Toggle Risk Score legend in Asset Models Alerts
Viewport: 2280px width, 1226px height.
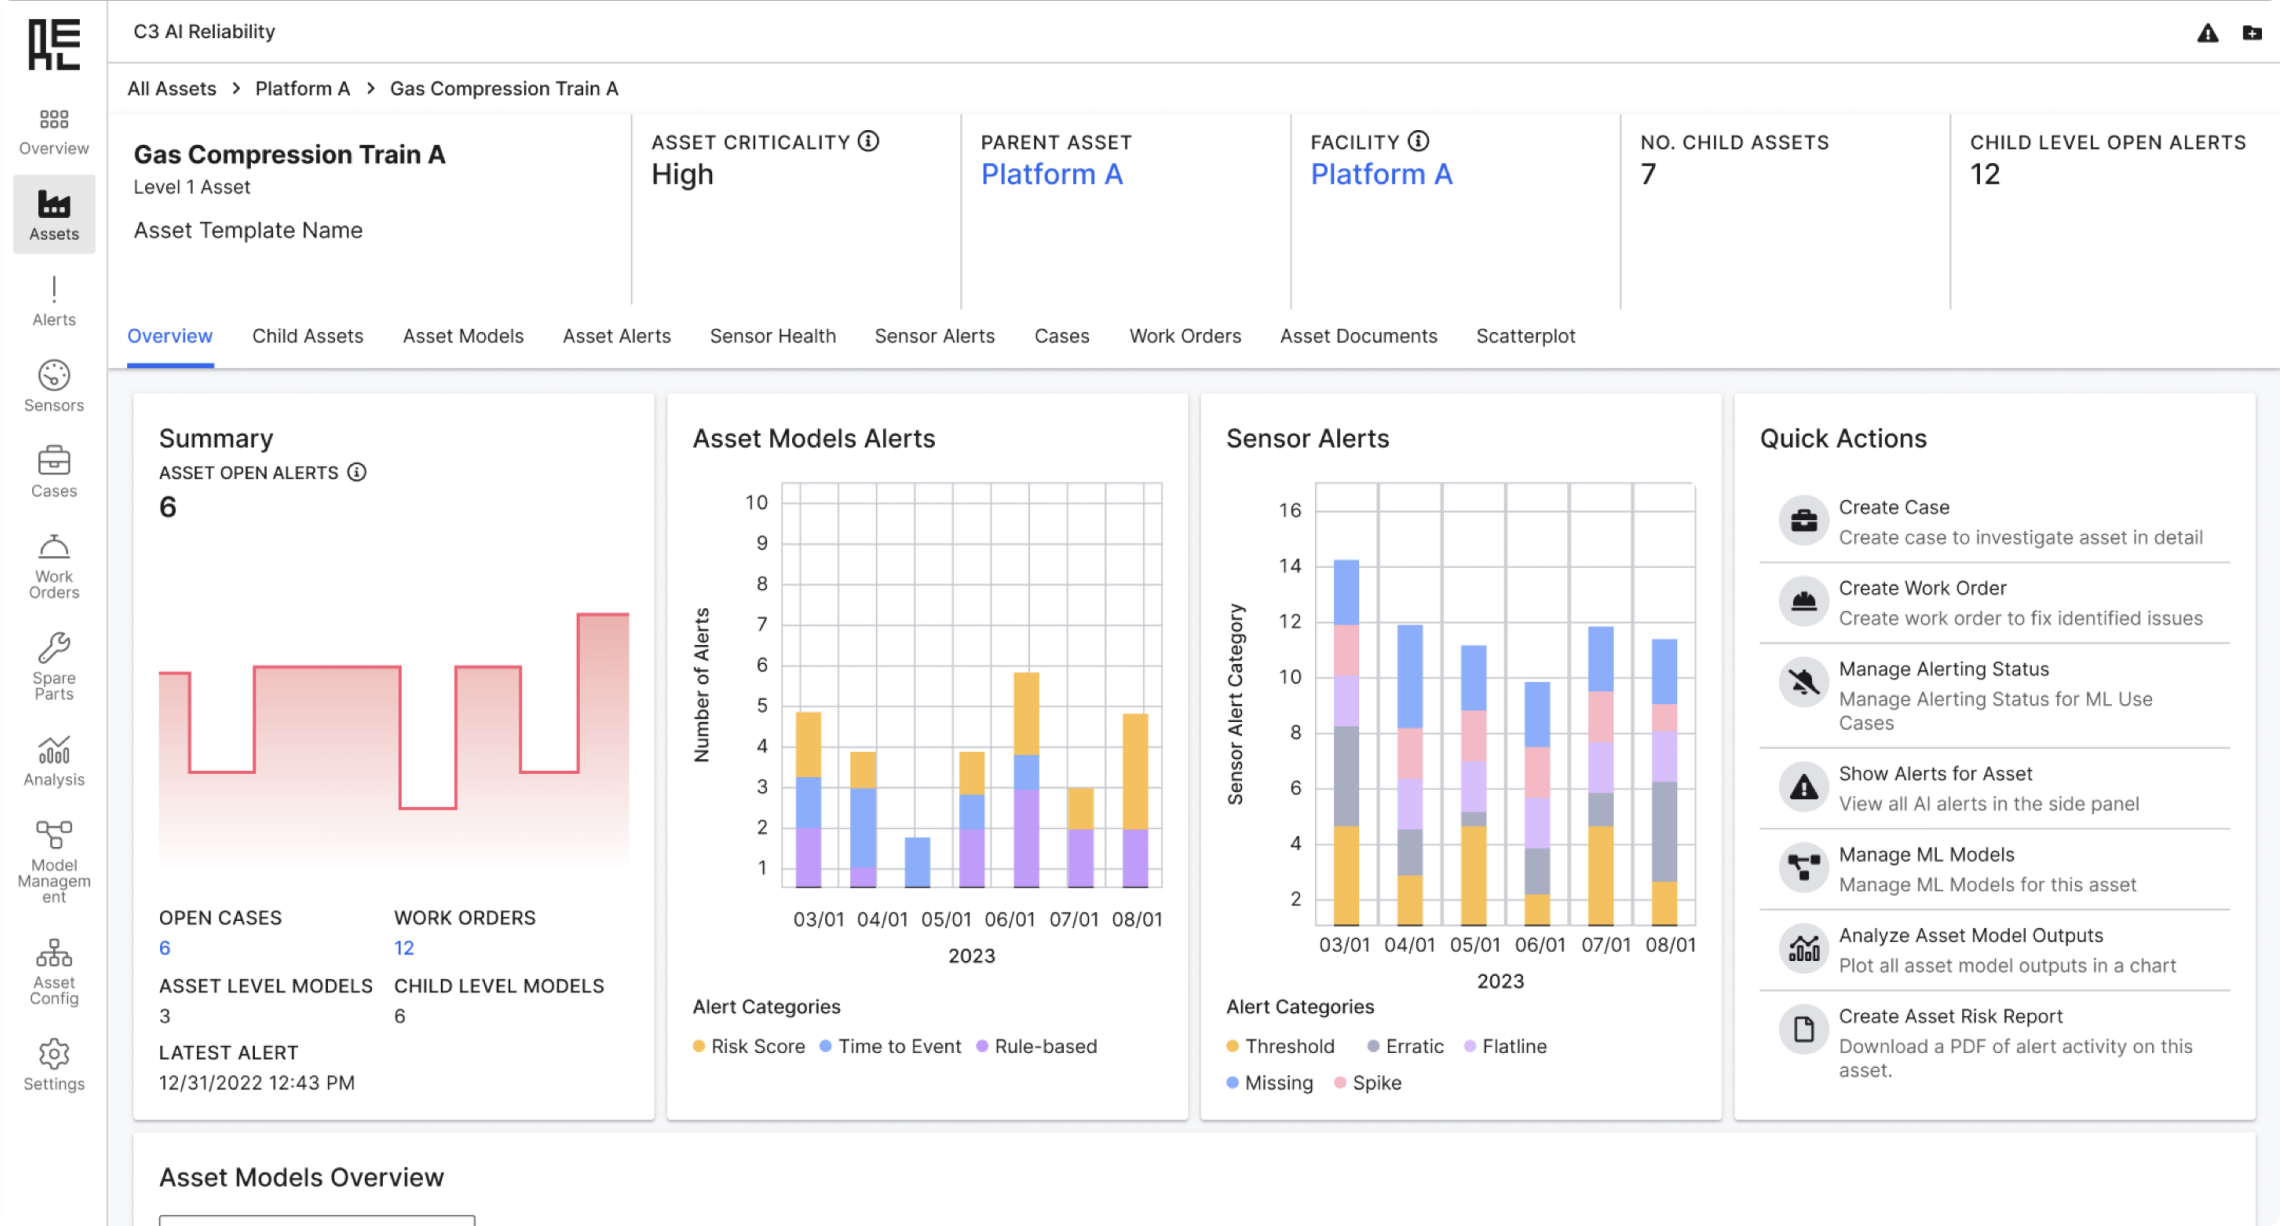click(x=749, y=1046)
